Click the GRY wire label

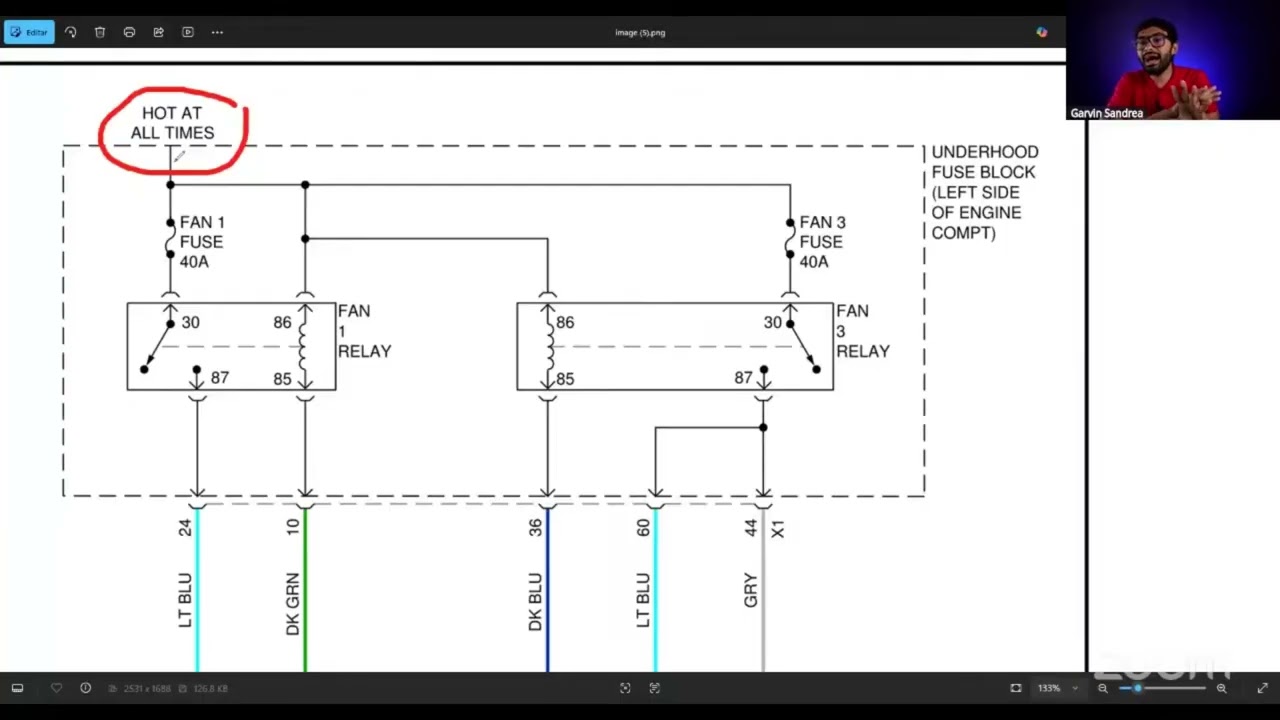tap(750, 590)
